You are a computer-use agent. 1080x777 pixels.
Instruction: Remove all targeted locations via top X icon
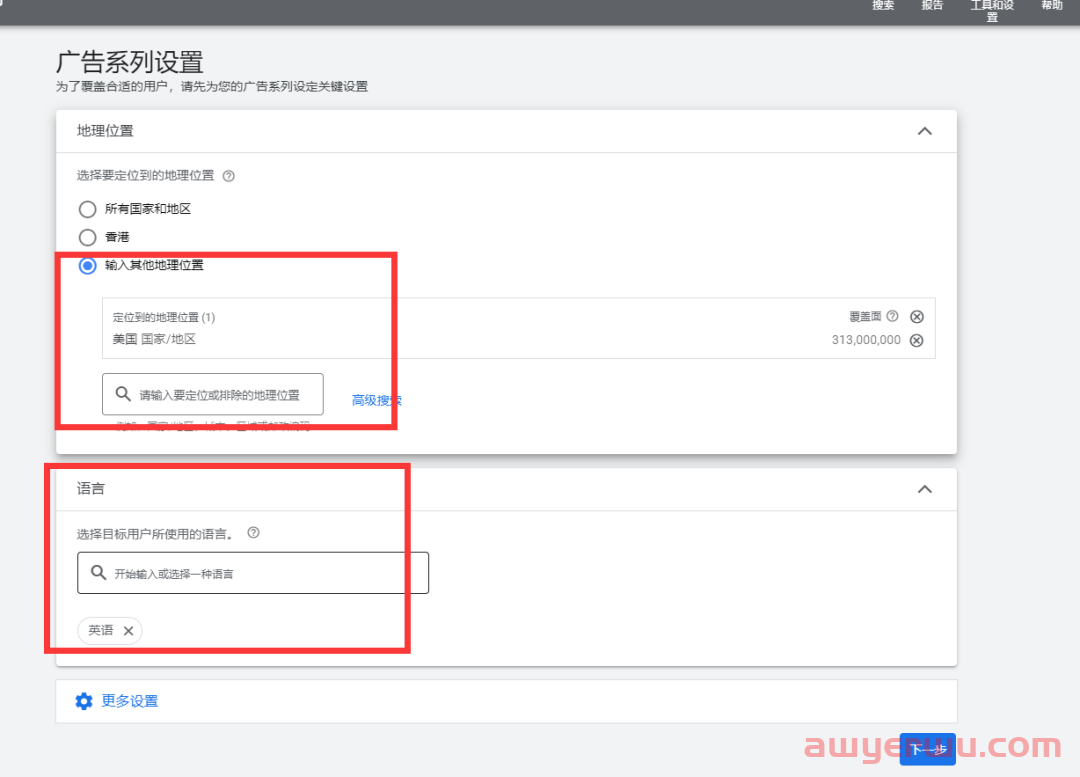[917, 317]
